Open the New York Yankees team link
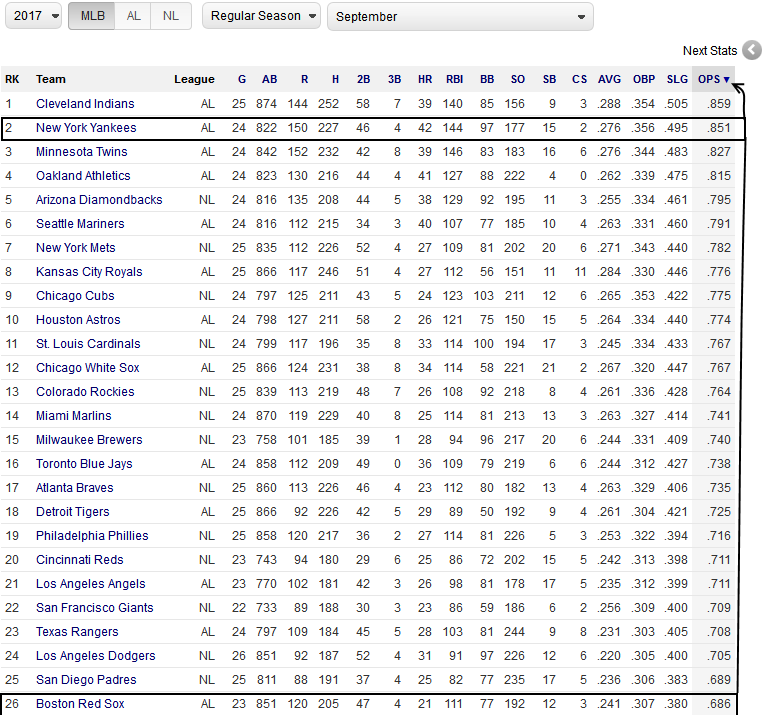763x715 pixels. click(86, 128)
